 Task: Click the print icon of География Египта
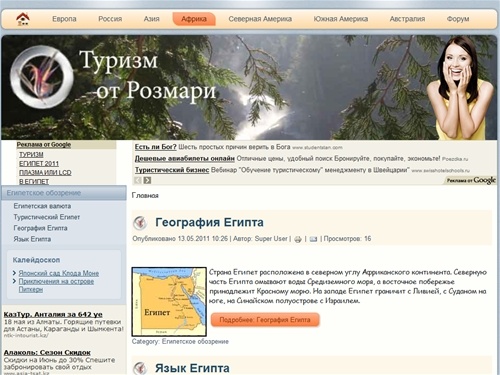298,239
